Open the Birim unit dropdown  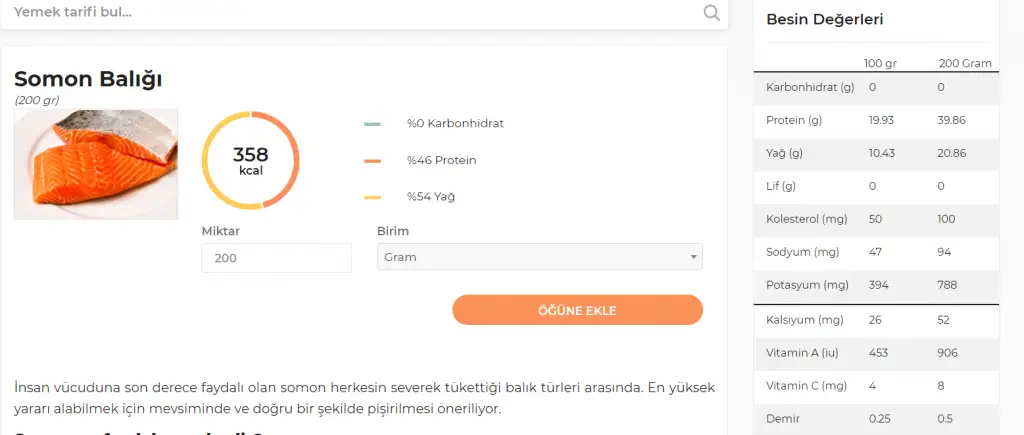pos(538,257)
